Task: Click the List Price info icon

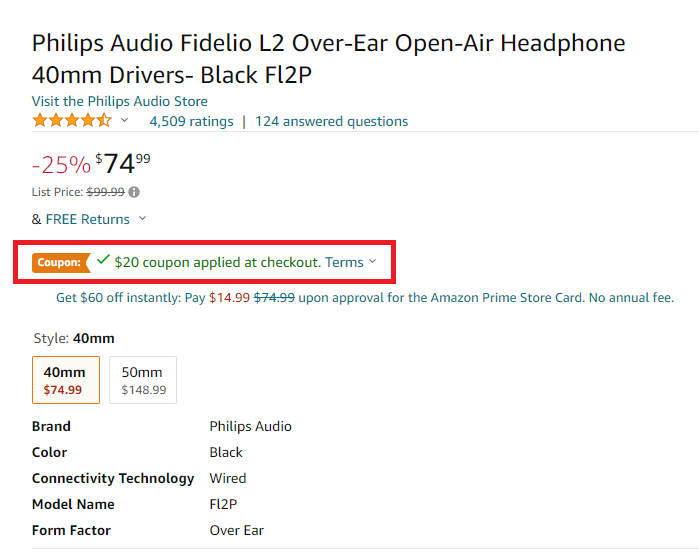Action: click(134, 192)
